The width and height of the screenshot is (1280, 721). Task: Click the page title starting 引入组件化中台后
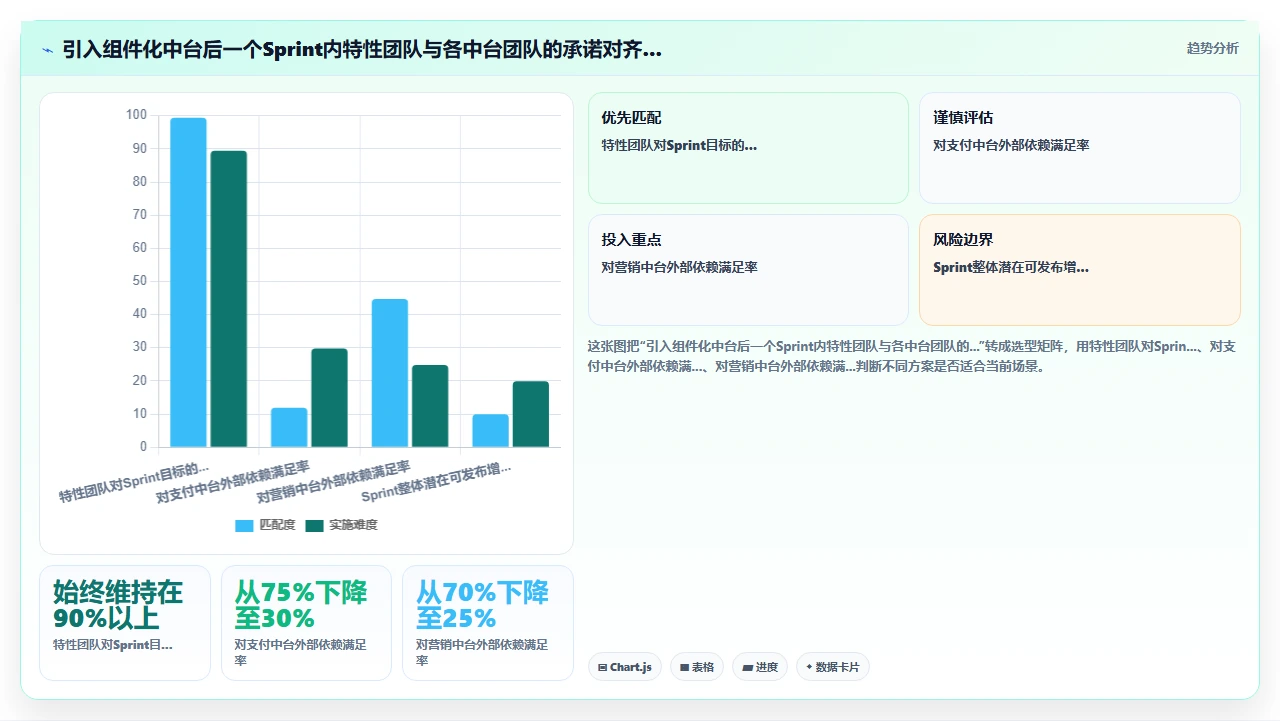(362, 49)
